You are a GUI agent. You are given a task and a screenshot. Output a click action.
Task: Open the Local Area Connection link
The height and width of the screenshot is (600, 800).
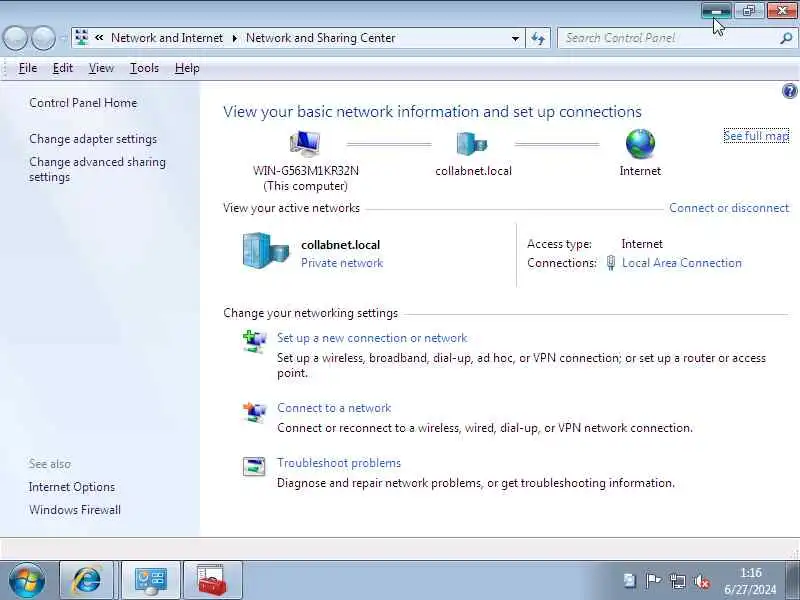(682, 263)
